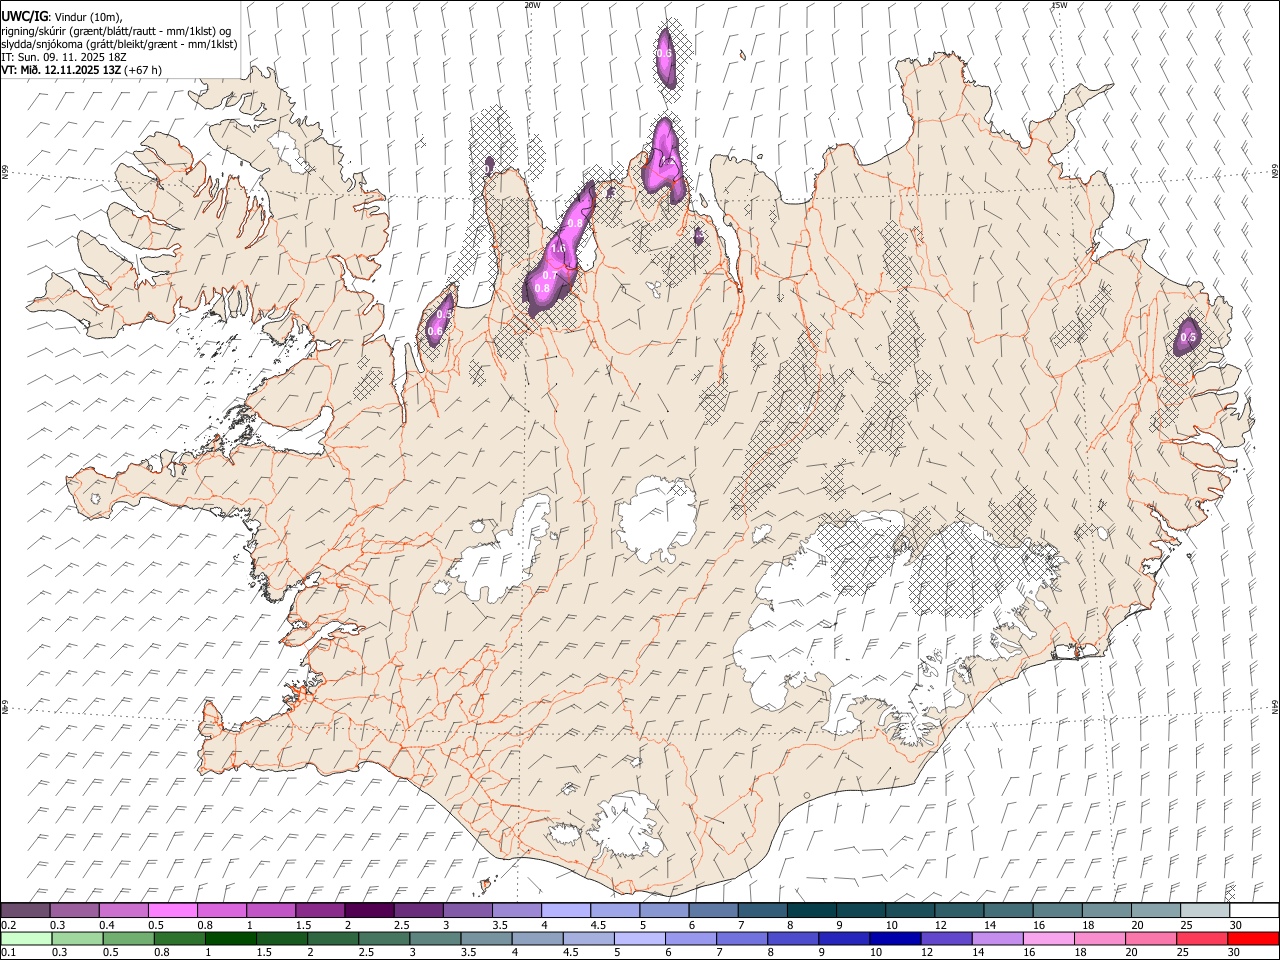
Task: Click the 0.5 value offshore north of Iceland
Action: click(x=664, y=53)
